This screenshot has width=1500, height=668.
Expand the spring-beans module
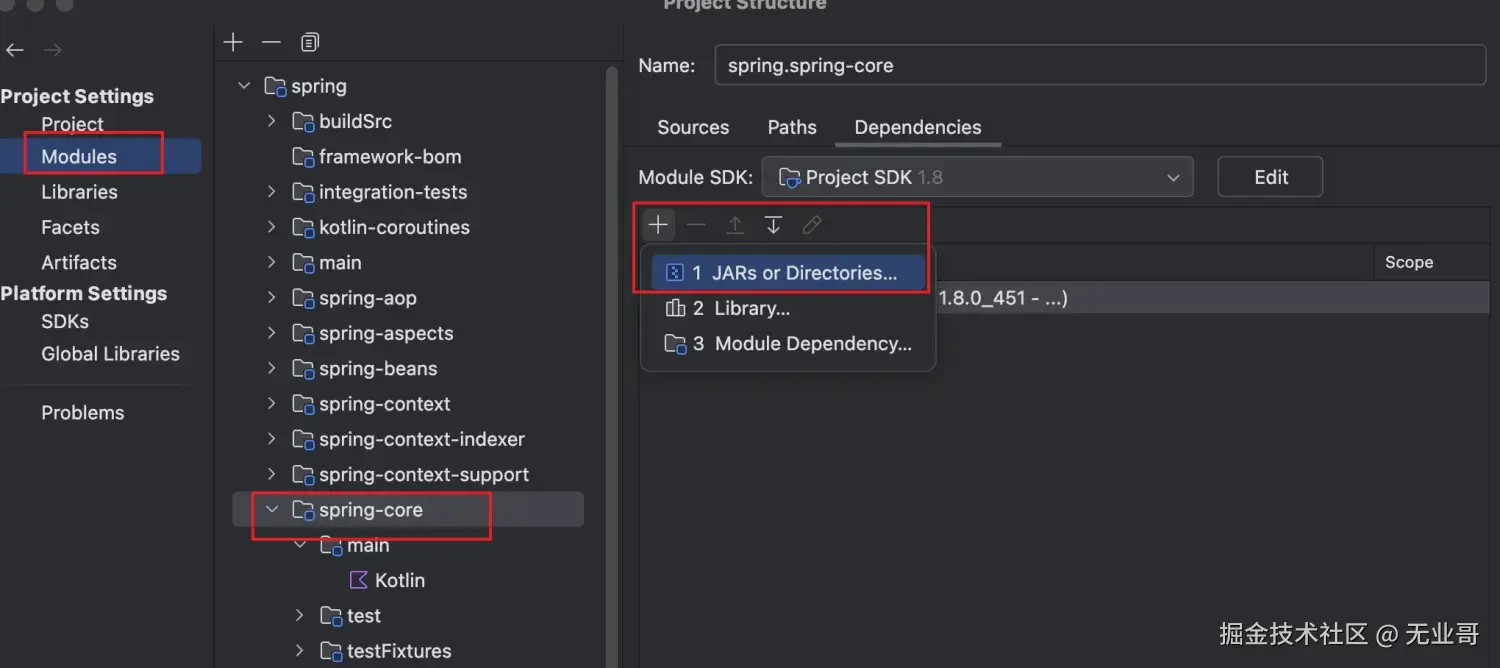pos(271,368)
